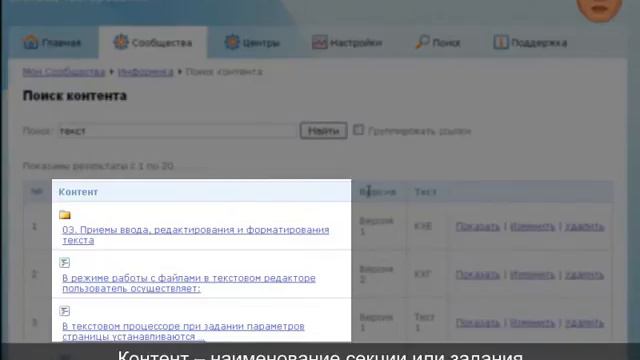Image resolution: width=640 pixels, height=360 pixels.
Task: Click the house icon next to Главная
Action: [x=31, y=42]
